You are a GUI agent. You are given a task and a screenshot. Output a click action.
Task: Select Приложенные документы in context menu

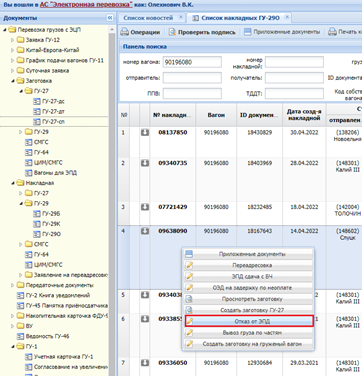(x=248, y=254)
